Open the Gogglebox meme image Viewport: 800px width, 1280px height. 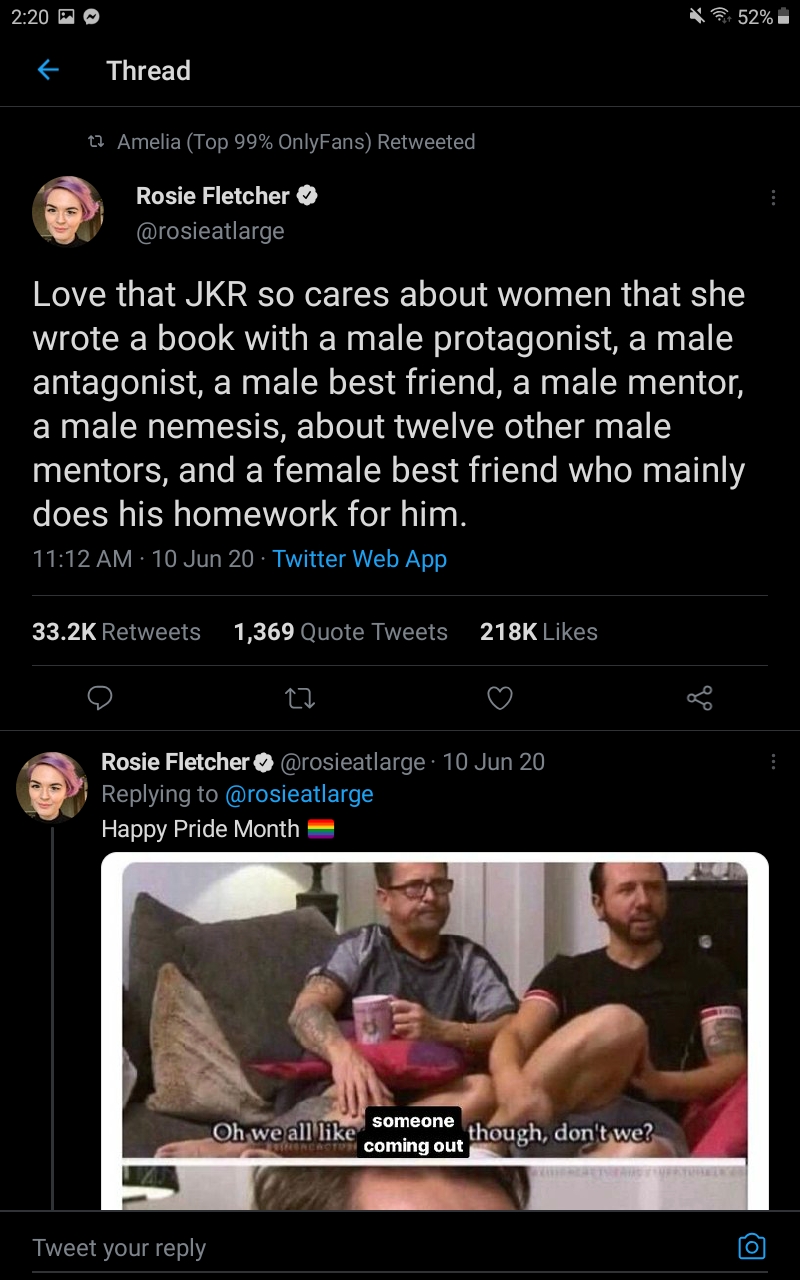click(x=435, y=1031)
